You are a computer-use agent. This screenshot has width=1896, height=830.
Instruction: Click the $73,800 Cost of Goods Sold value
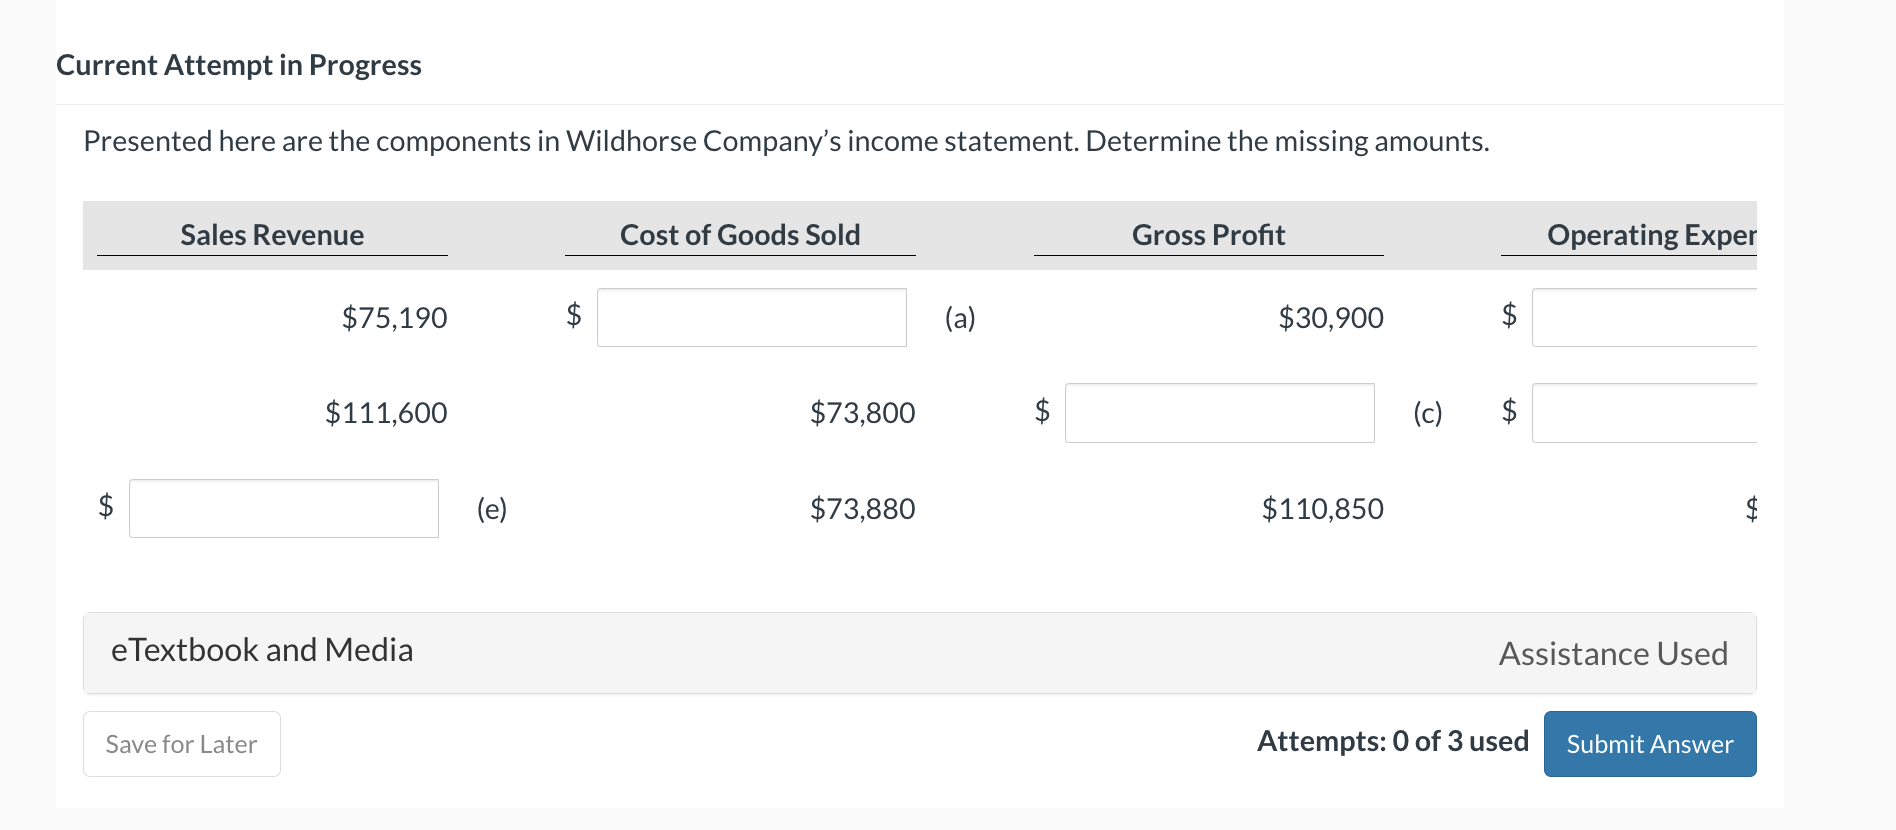click(x=863, y=413)
